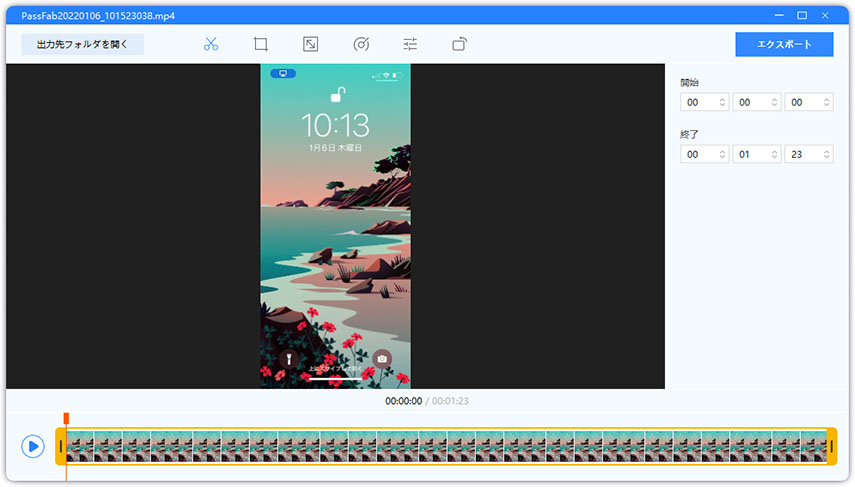855x487 pixels.
Task: Minimize the window
Action: click(779, 15)
